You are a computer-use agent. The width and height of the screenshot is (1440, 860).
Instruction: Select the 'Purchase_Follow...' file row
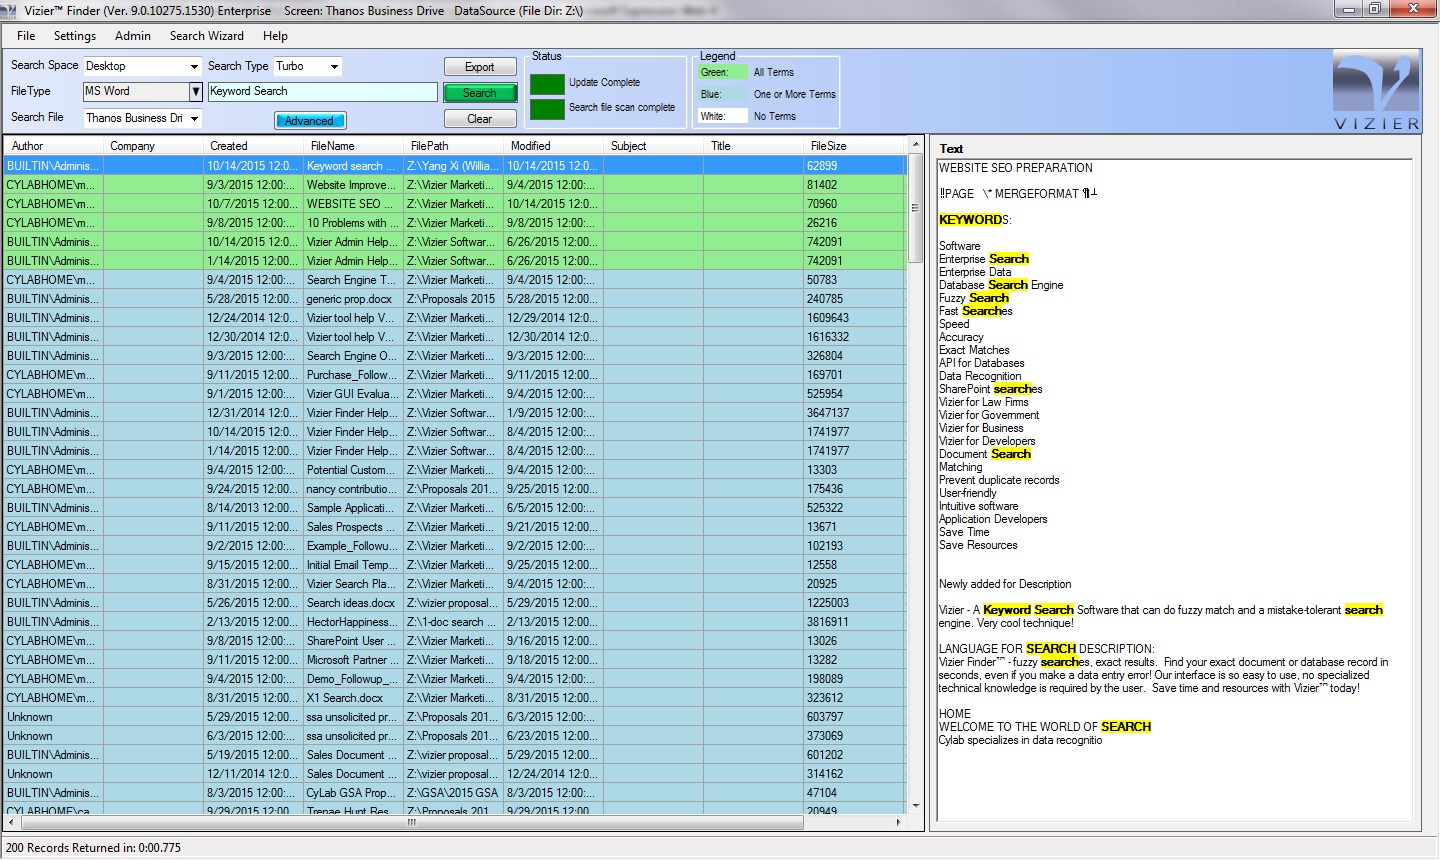[455, 375]
